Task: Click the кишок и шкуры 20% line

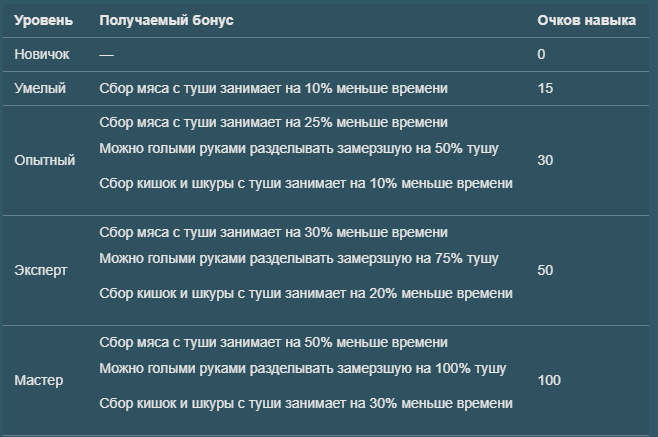Action: [x=306, y=293]
